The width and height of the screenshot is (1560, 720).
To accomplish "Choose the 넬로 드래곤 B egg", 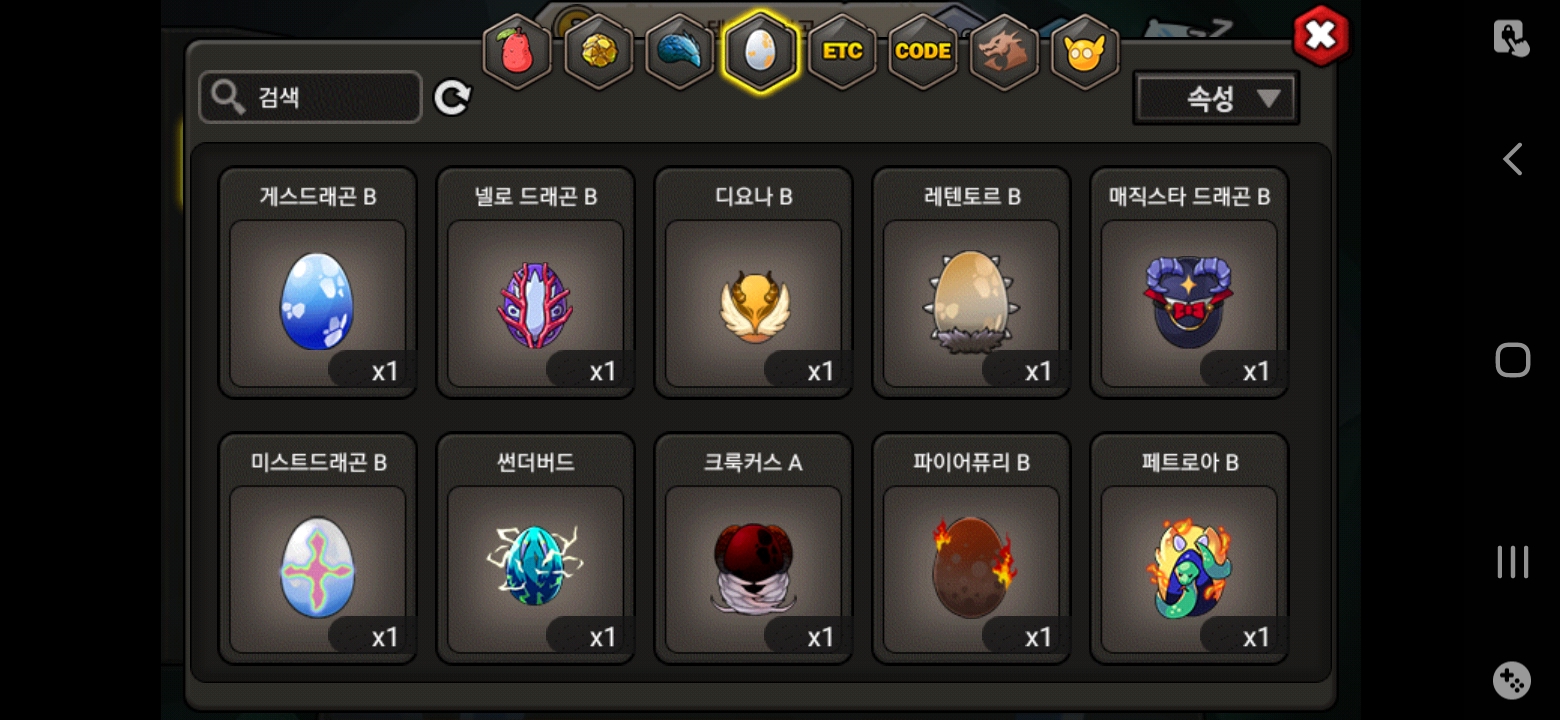I will (536, 283).
